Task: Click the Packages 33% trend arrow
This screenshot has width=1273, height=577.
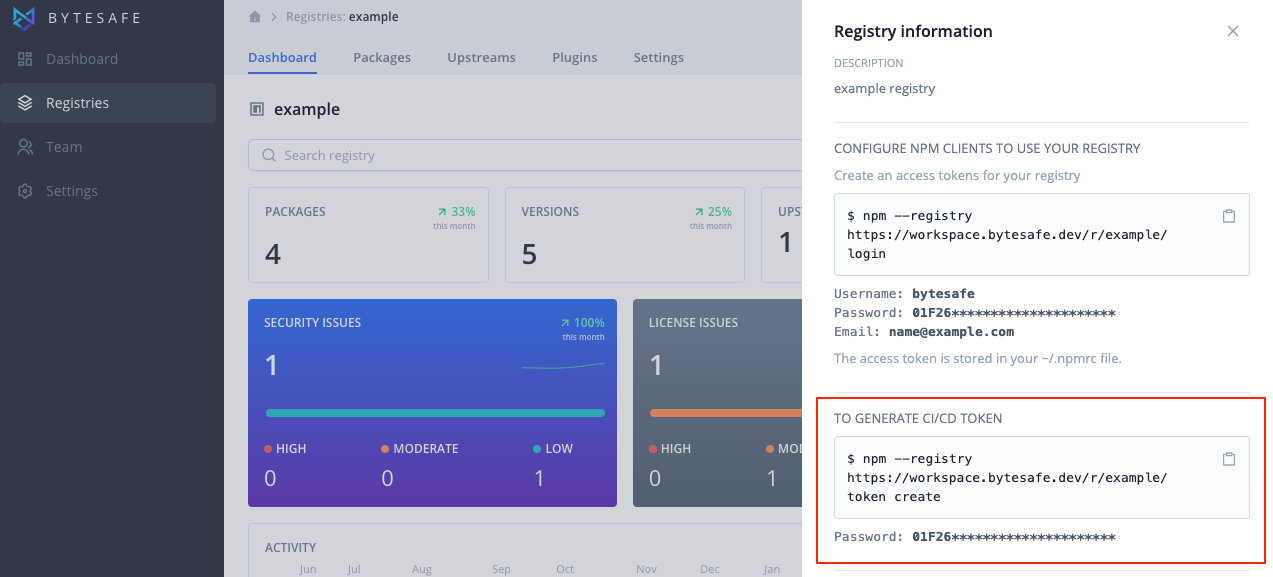Action: [x=442, y=212]
